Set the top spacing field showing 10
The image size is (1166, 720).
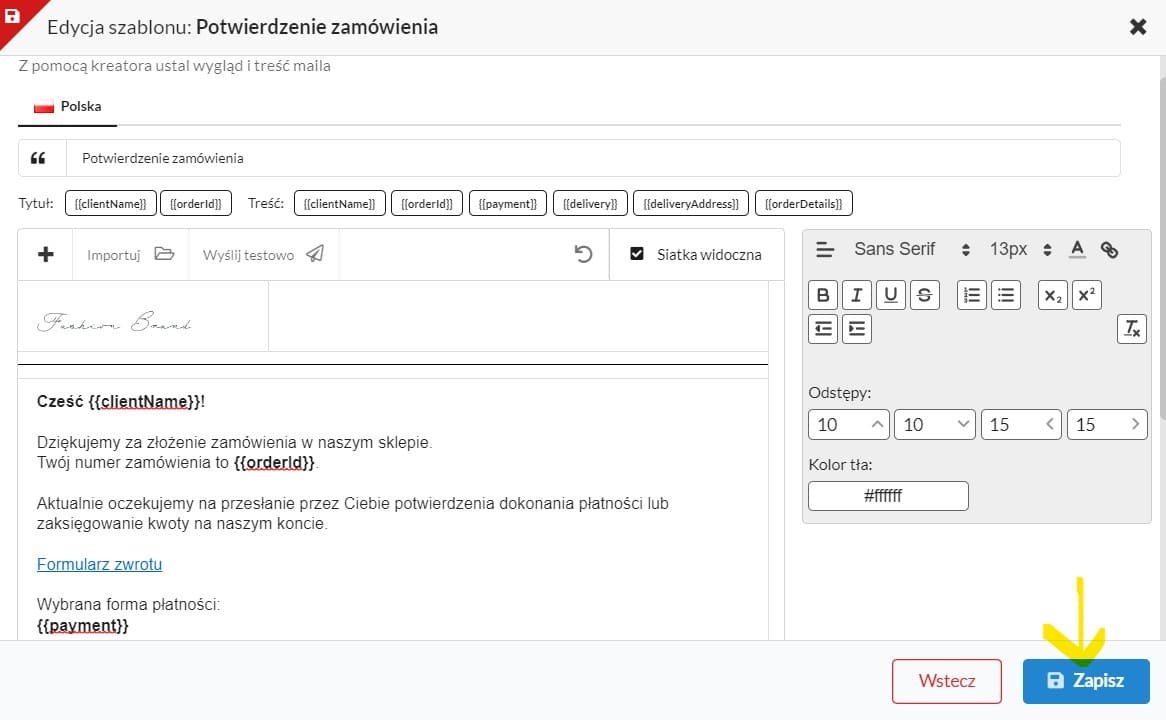[848, 425]
